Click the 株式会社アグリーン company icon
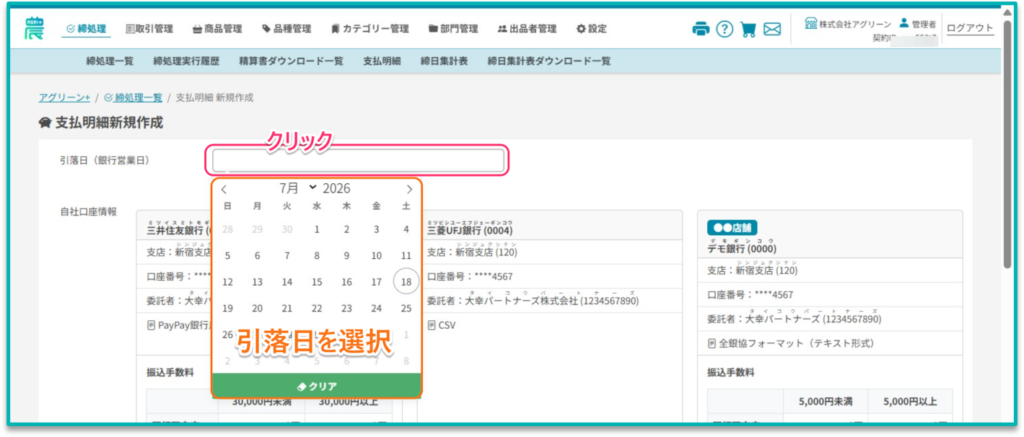 pos(810,24)
